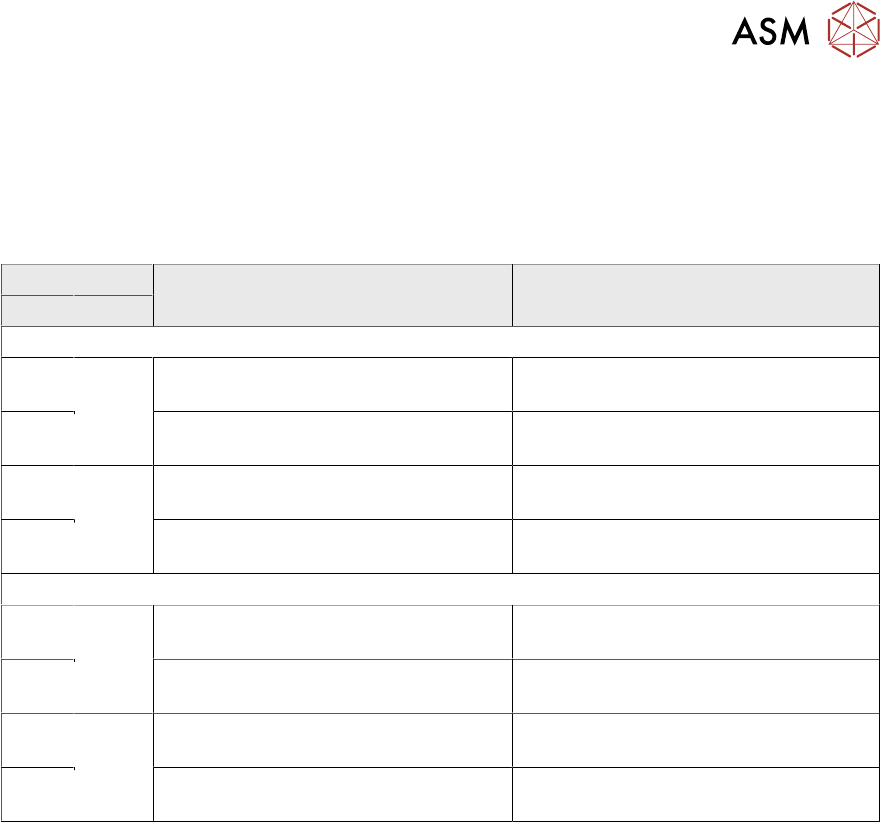Click second section's last row right cell
Screen dimensions: 880x822
pos(695,794)
